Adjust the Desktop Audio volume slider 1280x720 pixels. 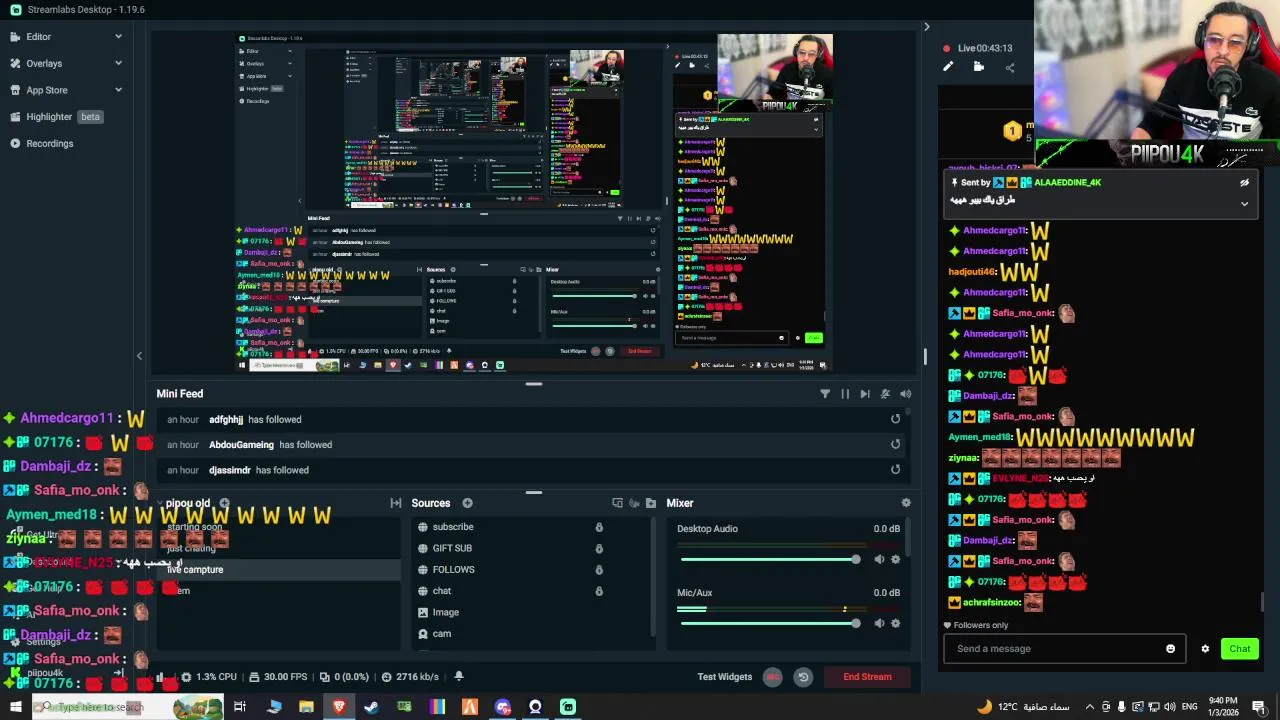coord(769,559)
